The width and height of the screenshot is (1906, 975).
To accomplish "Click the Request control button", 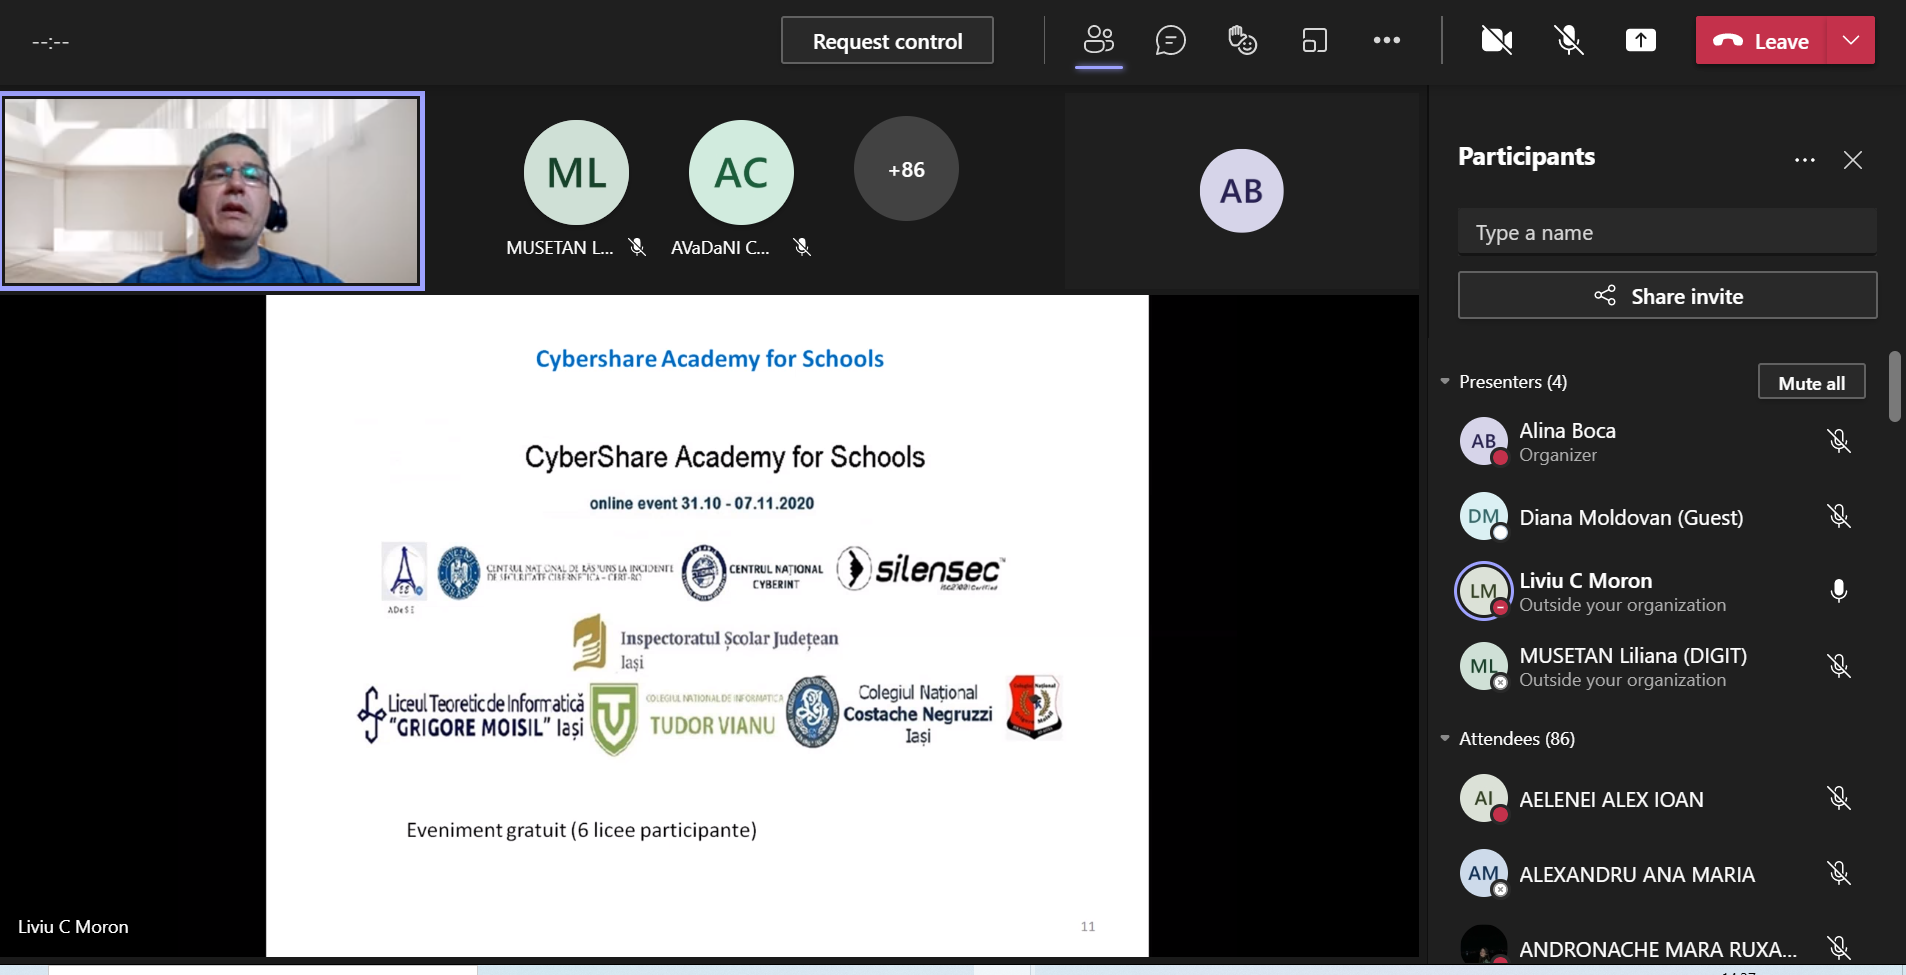I will click(x=887, y=41).
